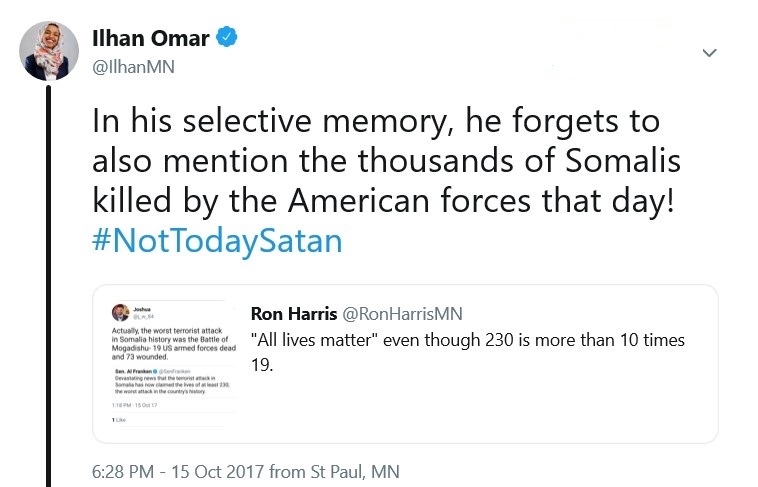Open the #NotTodaySatan hashtag
This screenshot has height=487, width=758.
pos(217,241)
